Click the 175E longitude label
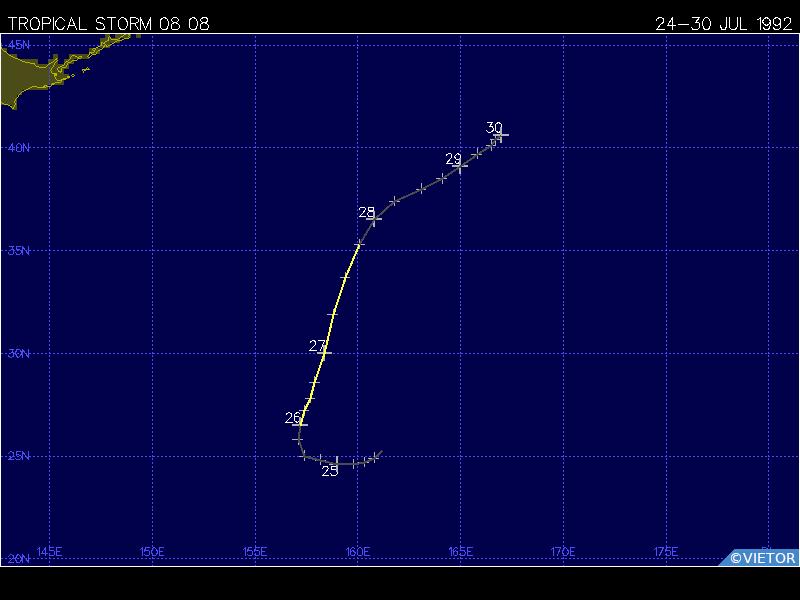The width and height of the screenshot is (800, 600). click(666, 552)
